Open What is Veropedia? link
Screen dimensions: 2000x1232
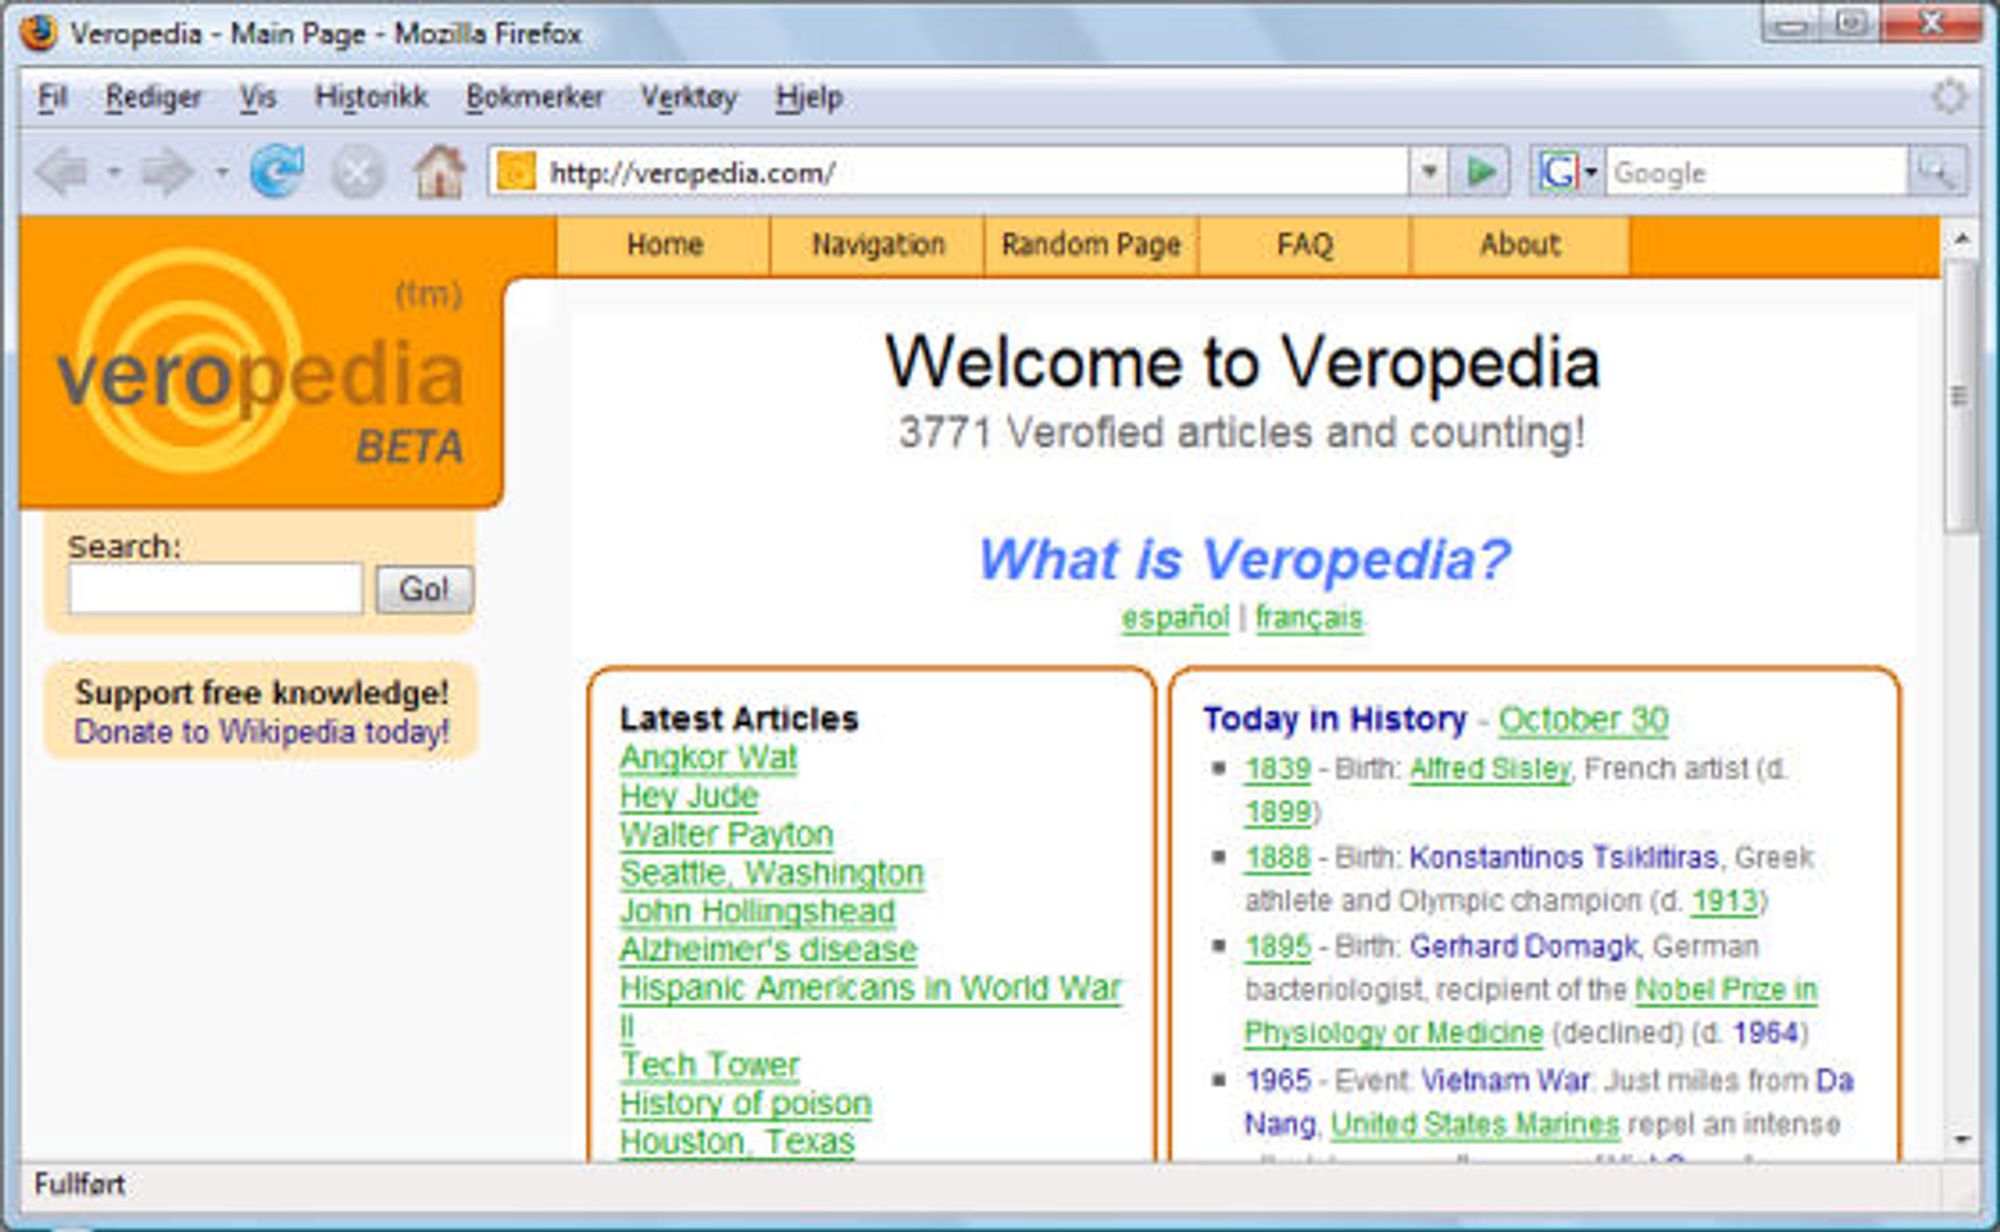pos(1243,558)
